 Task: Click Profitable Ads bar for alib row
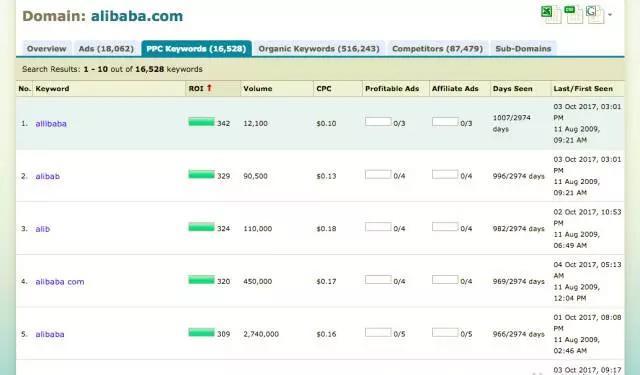tap(378, 226)
